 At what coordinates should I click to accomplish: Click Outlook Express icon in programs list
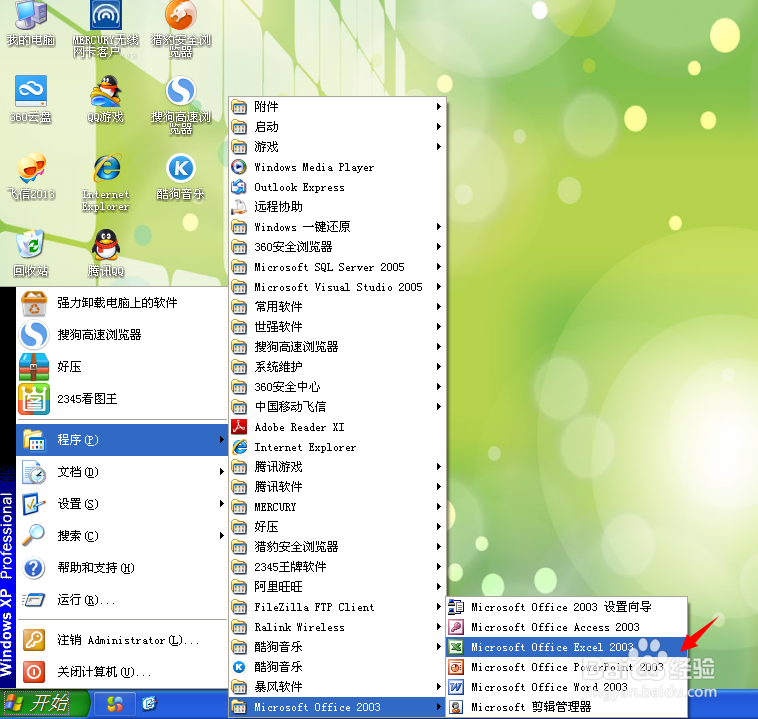pyautogui.click(x=239, y=187)
